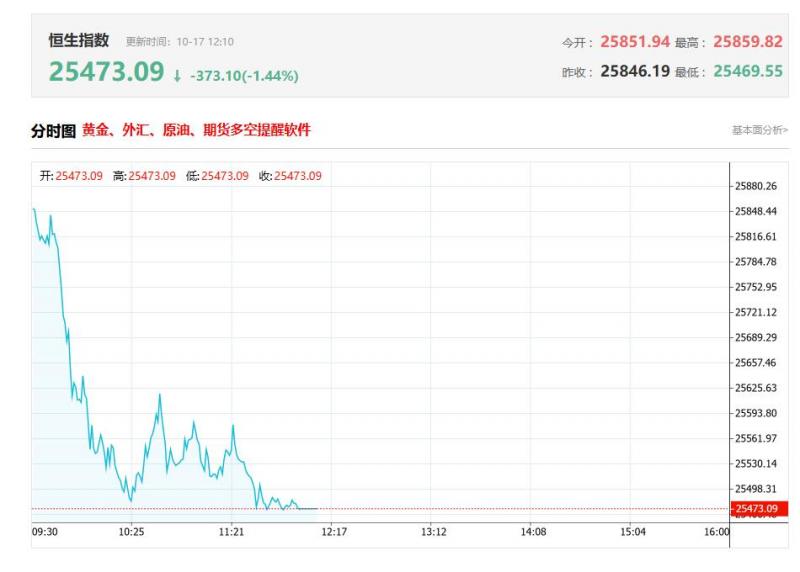Viewport: 800px width, 572px height.
Task: Click the 16:00 time axis label
Action: pos(717,532)
